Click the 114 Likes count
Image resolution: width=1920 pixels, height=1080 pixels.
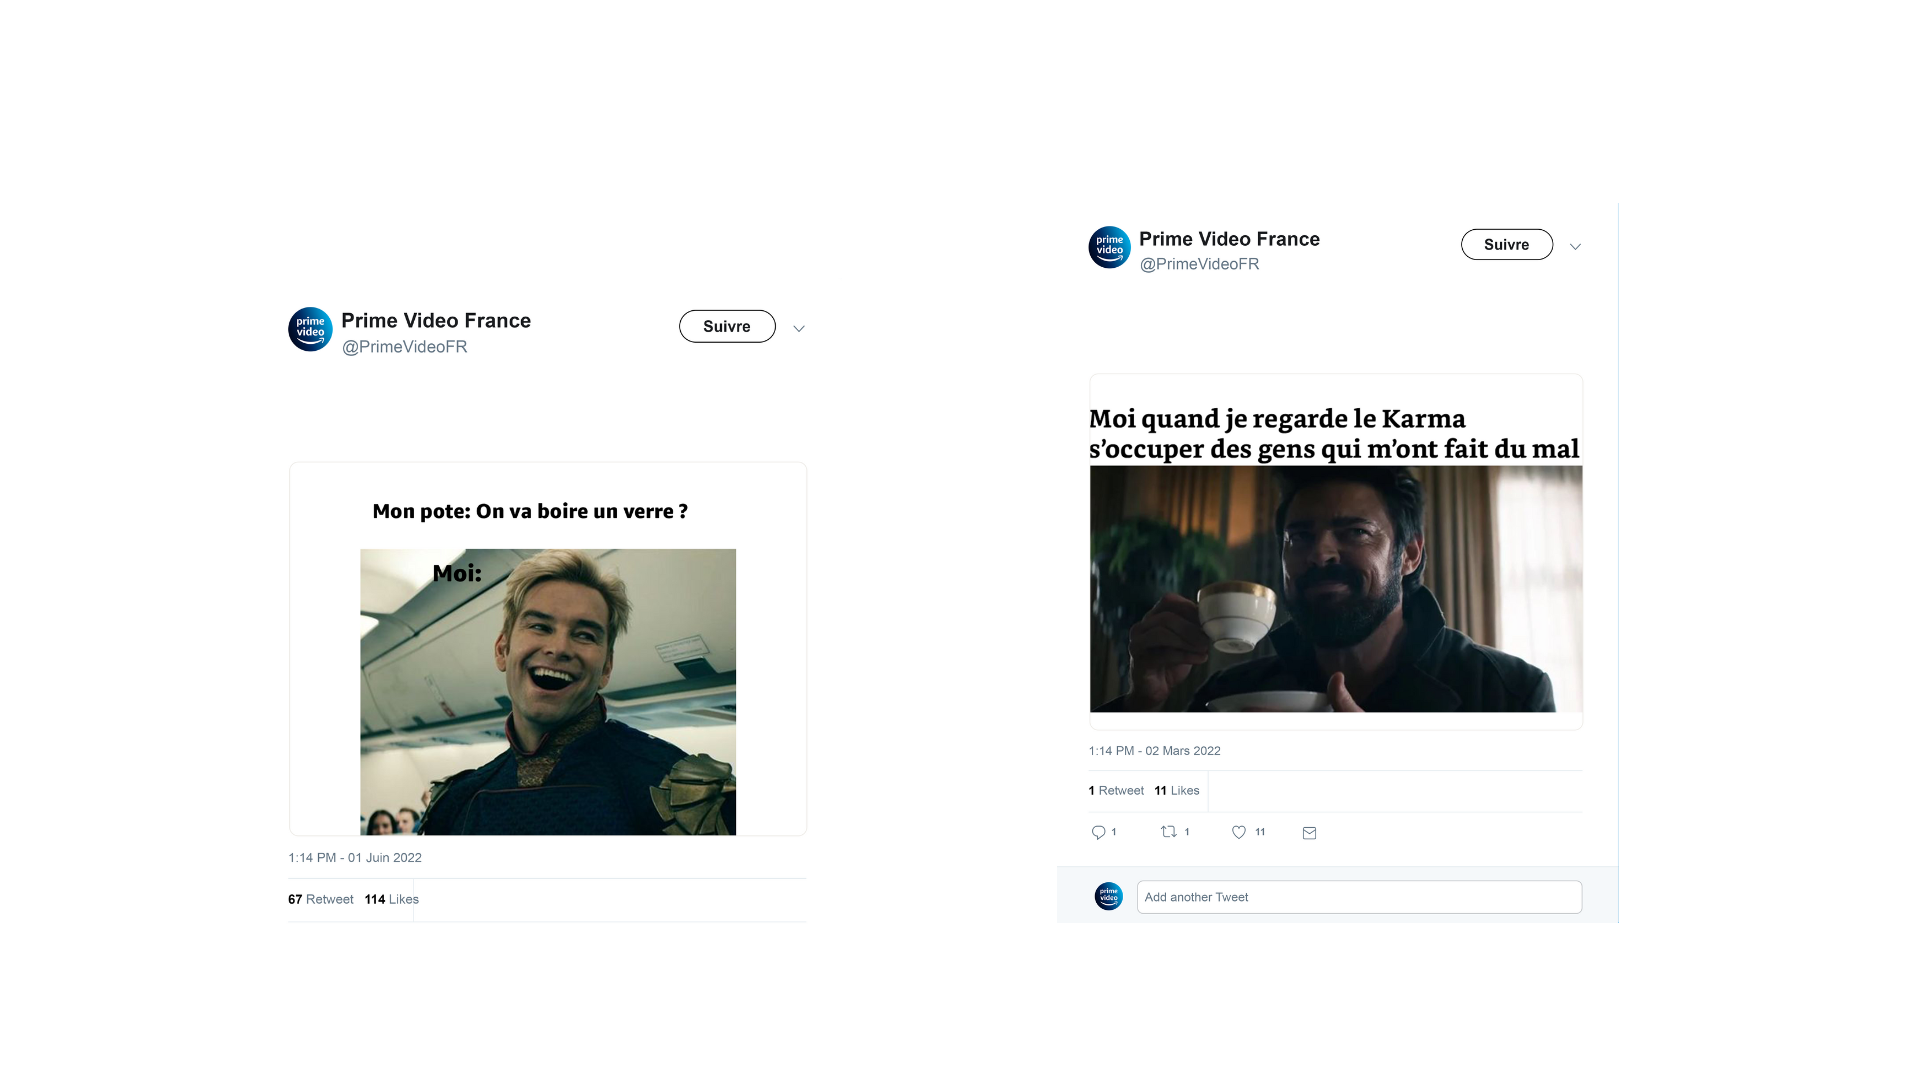391,900
